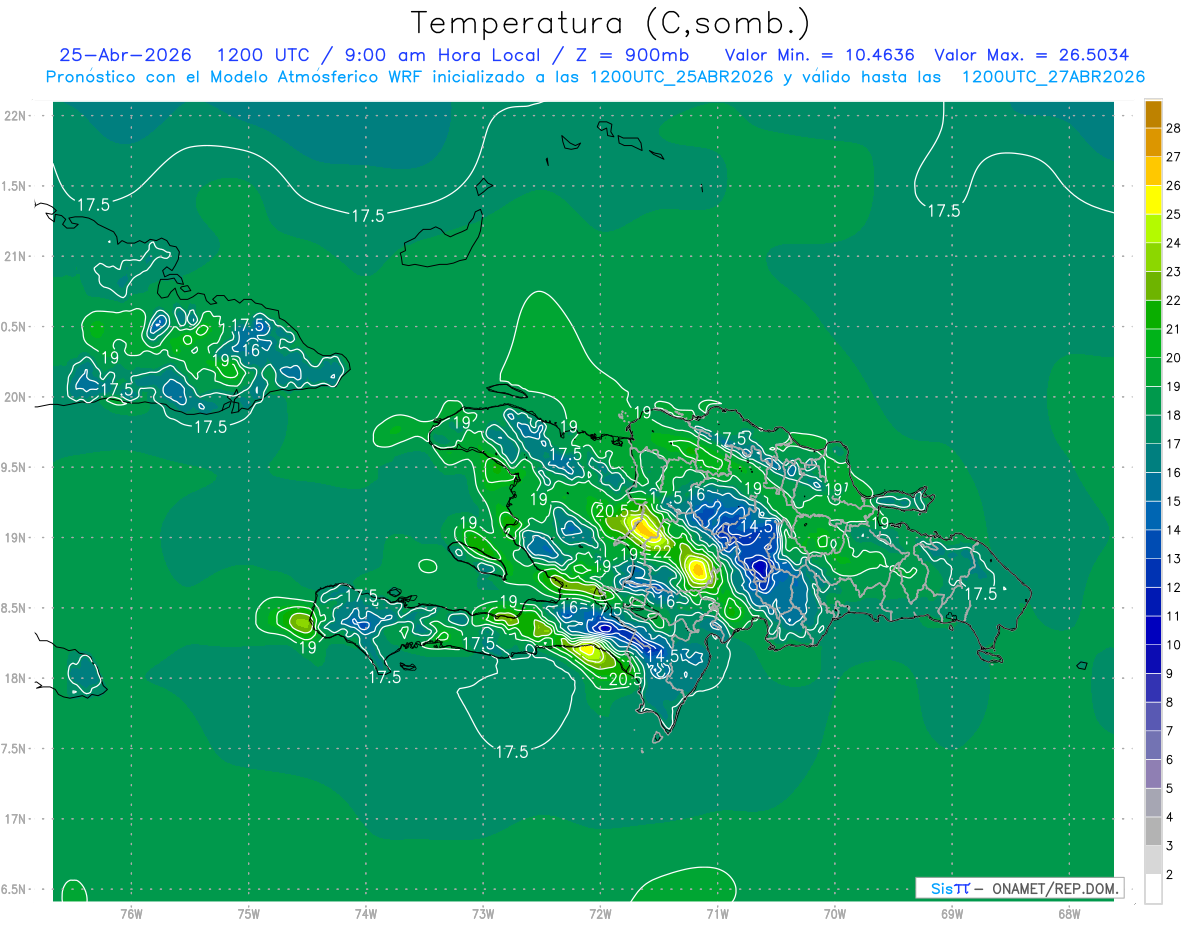Click the Valor Max. = 26.5034 text
The height and width of the screenshot is (927, 1200).
[x=1031, y=56]
